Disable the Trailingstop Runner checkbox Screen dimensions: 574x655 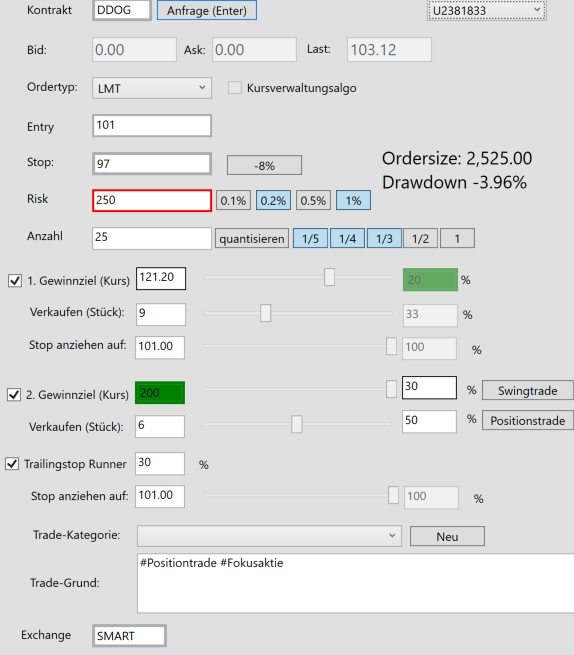click(x=12, y=464)
